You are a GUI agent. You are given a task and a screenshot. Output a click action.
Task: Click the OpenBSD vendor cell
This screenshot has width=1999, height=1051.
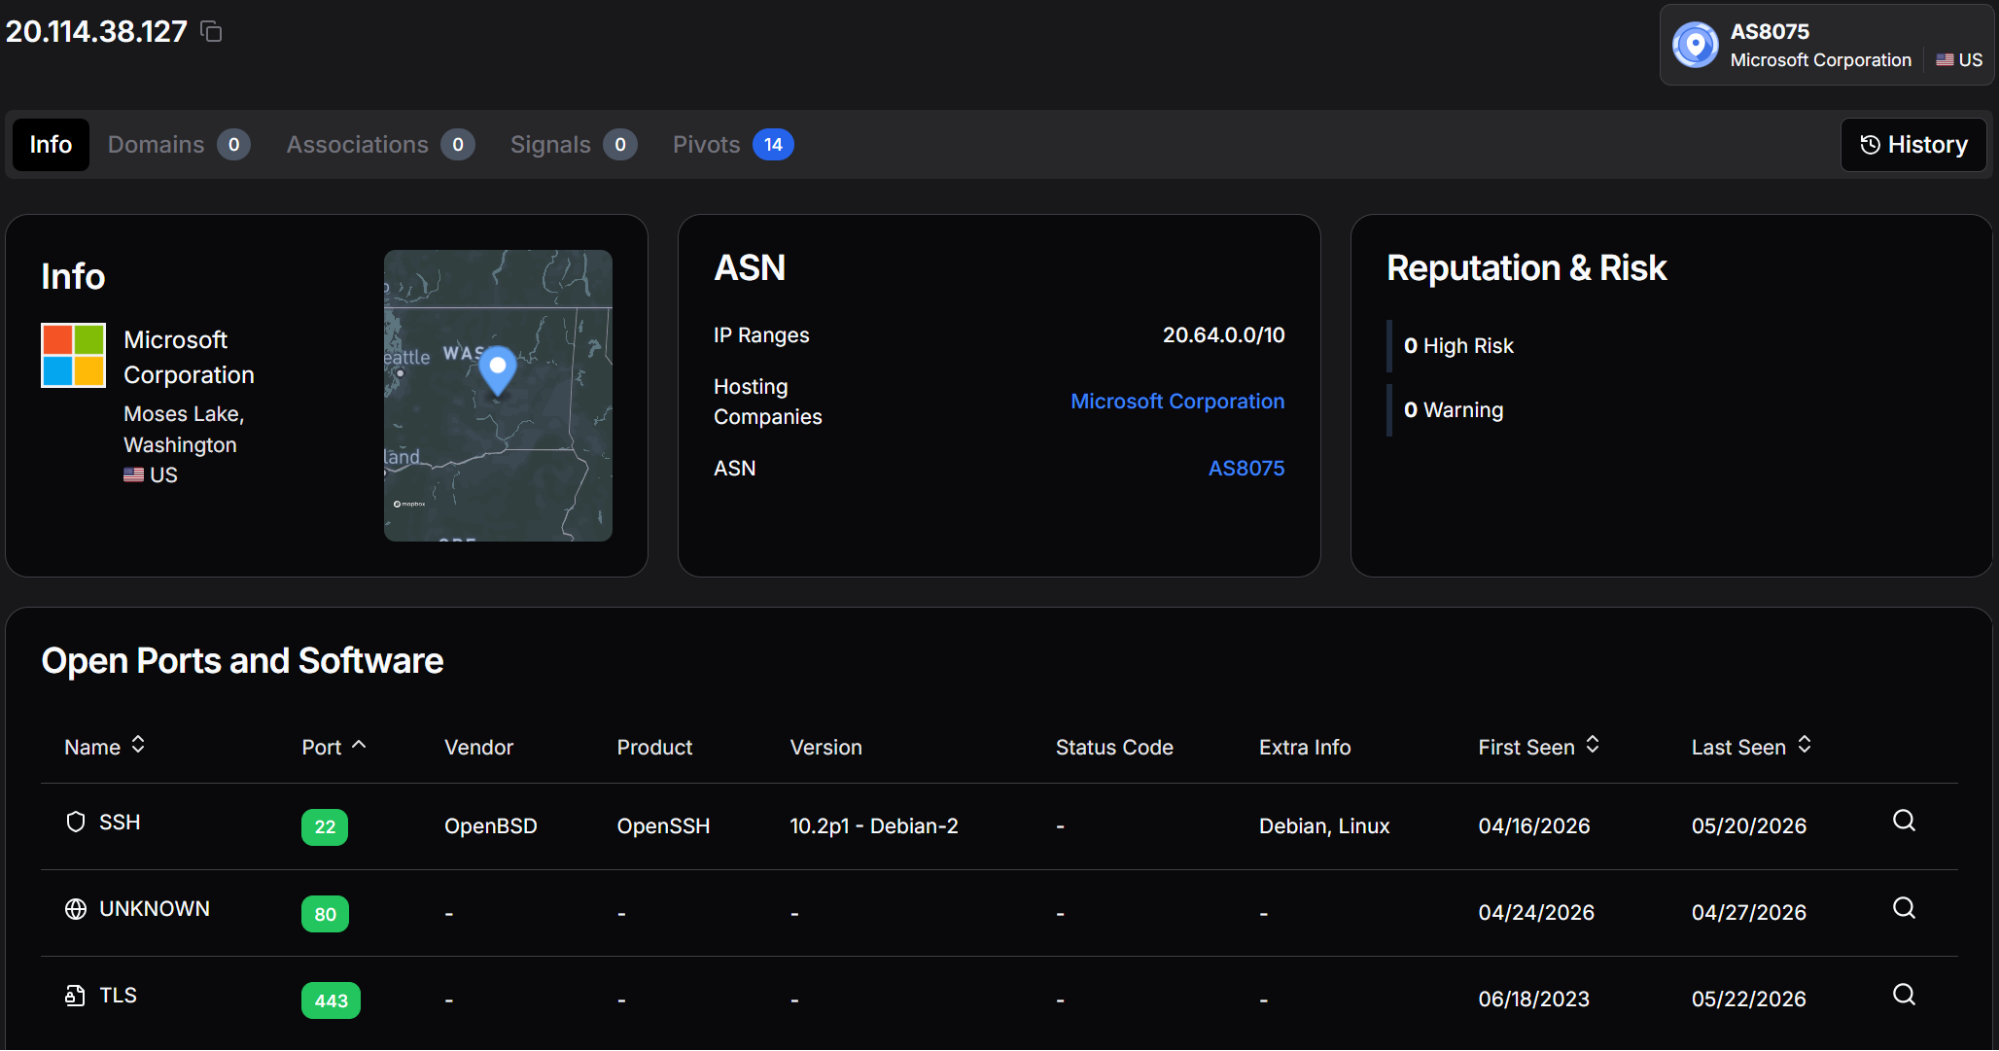tap(491, 826)
